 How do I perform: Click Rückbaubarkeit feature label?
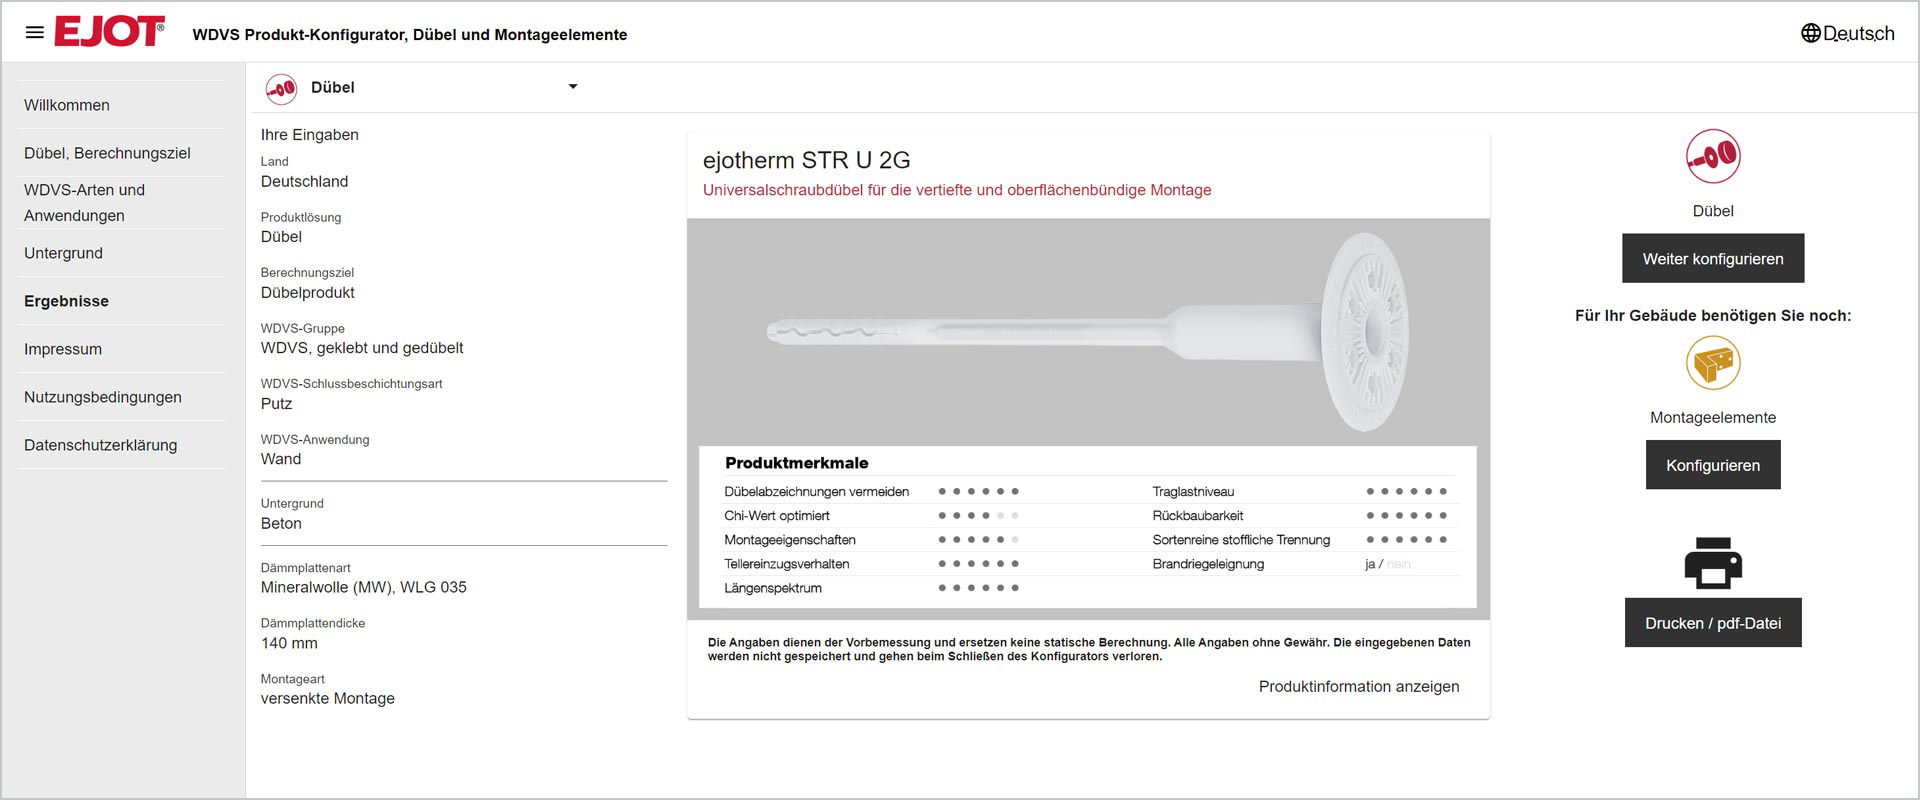click(1198, 516)
